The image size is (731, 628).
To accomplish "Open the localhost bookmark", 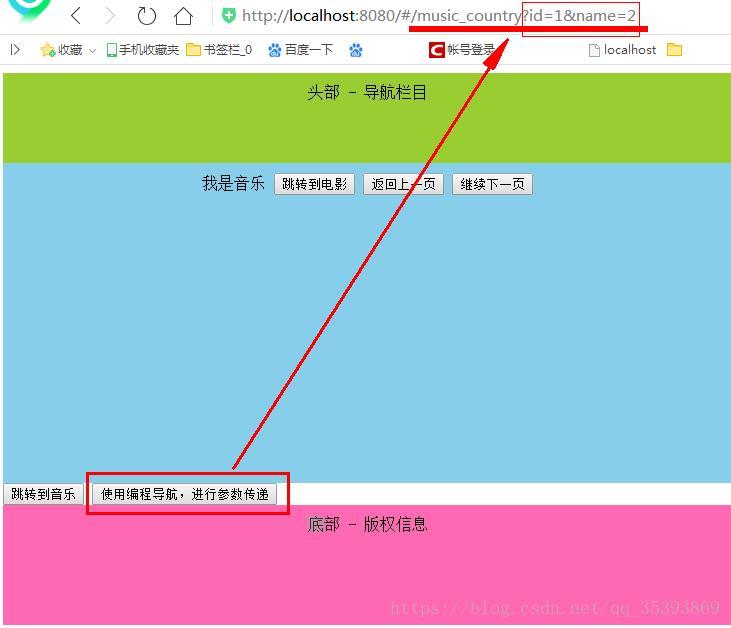I will tap(622, 49).
